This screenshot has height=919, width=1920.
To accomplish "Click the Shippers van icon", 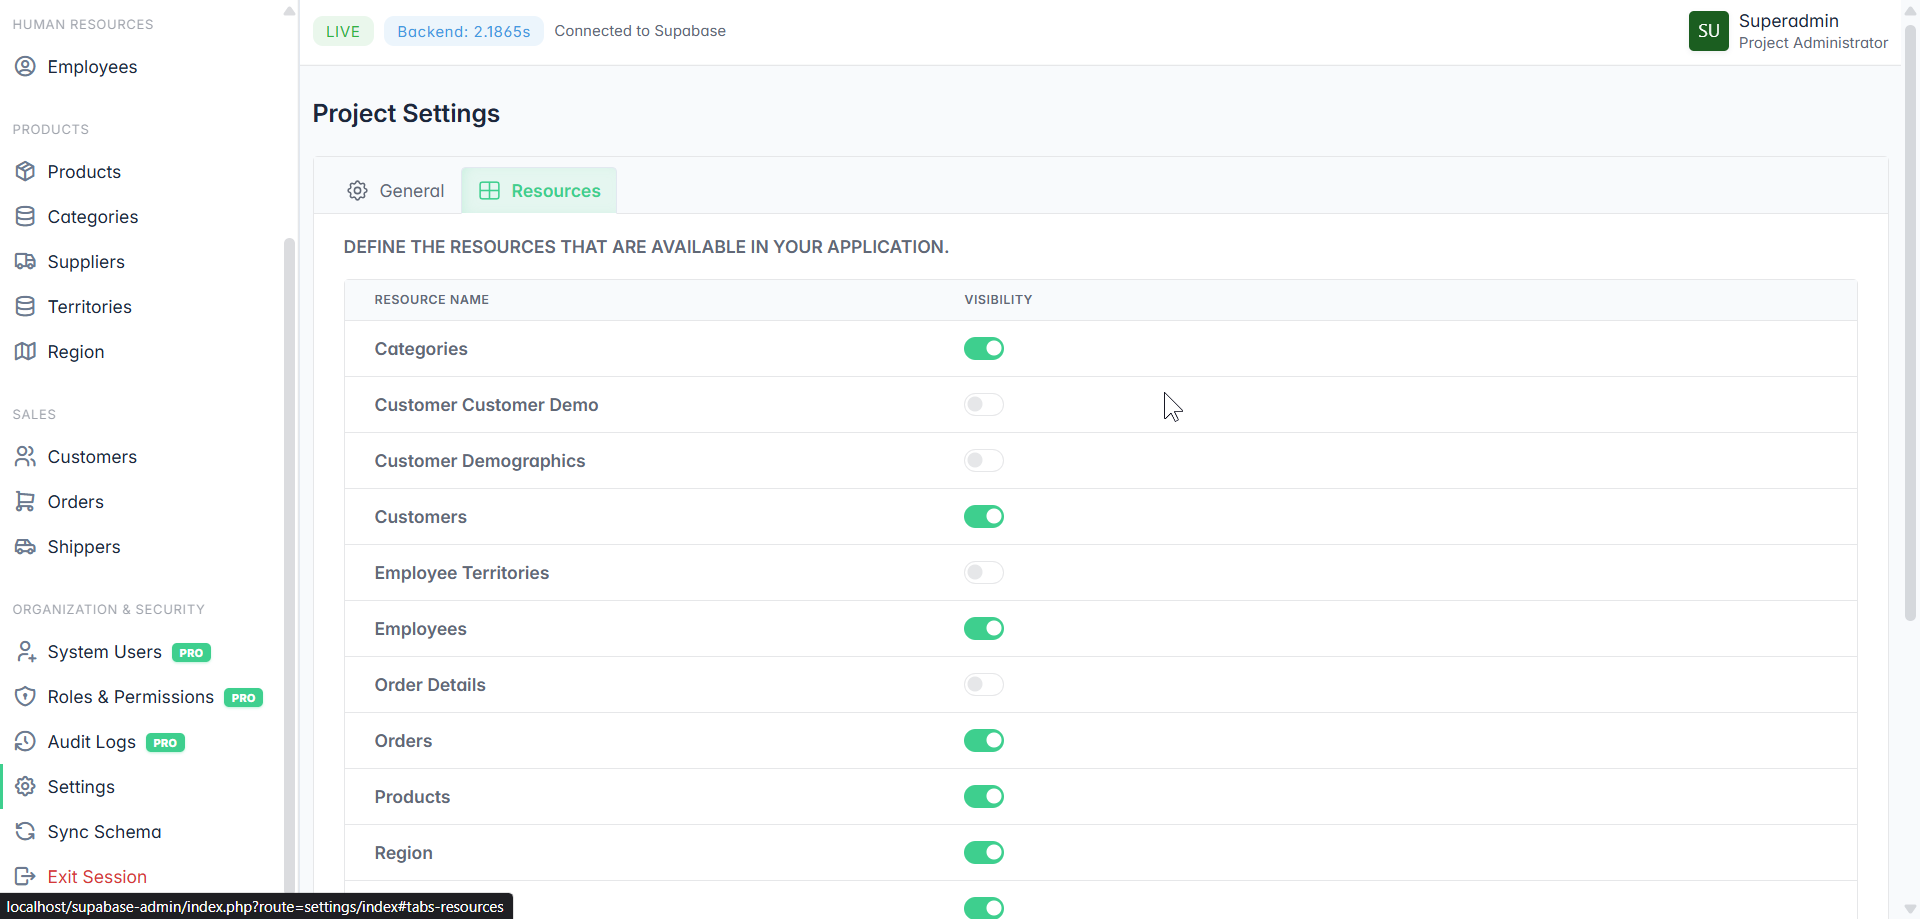I will click(25, 546).
